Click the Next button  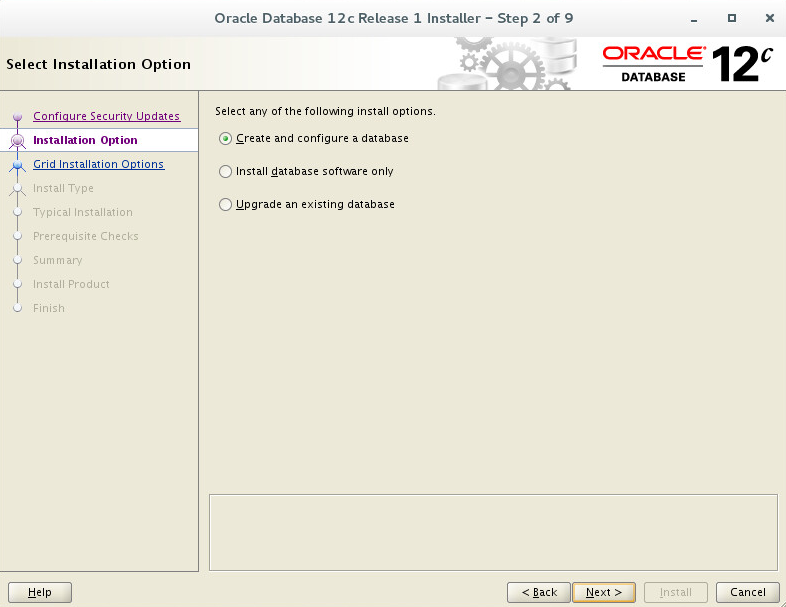pos(604,592)
